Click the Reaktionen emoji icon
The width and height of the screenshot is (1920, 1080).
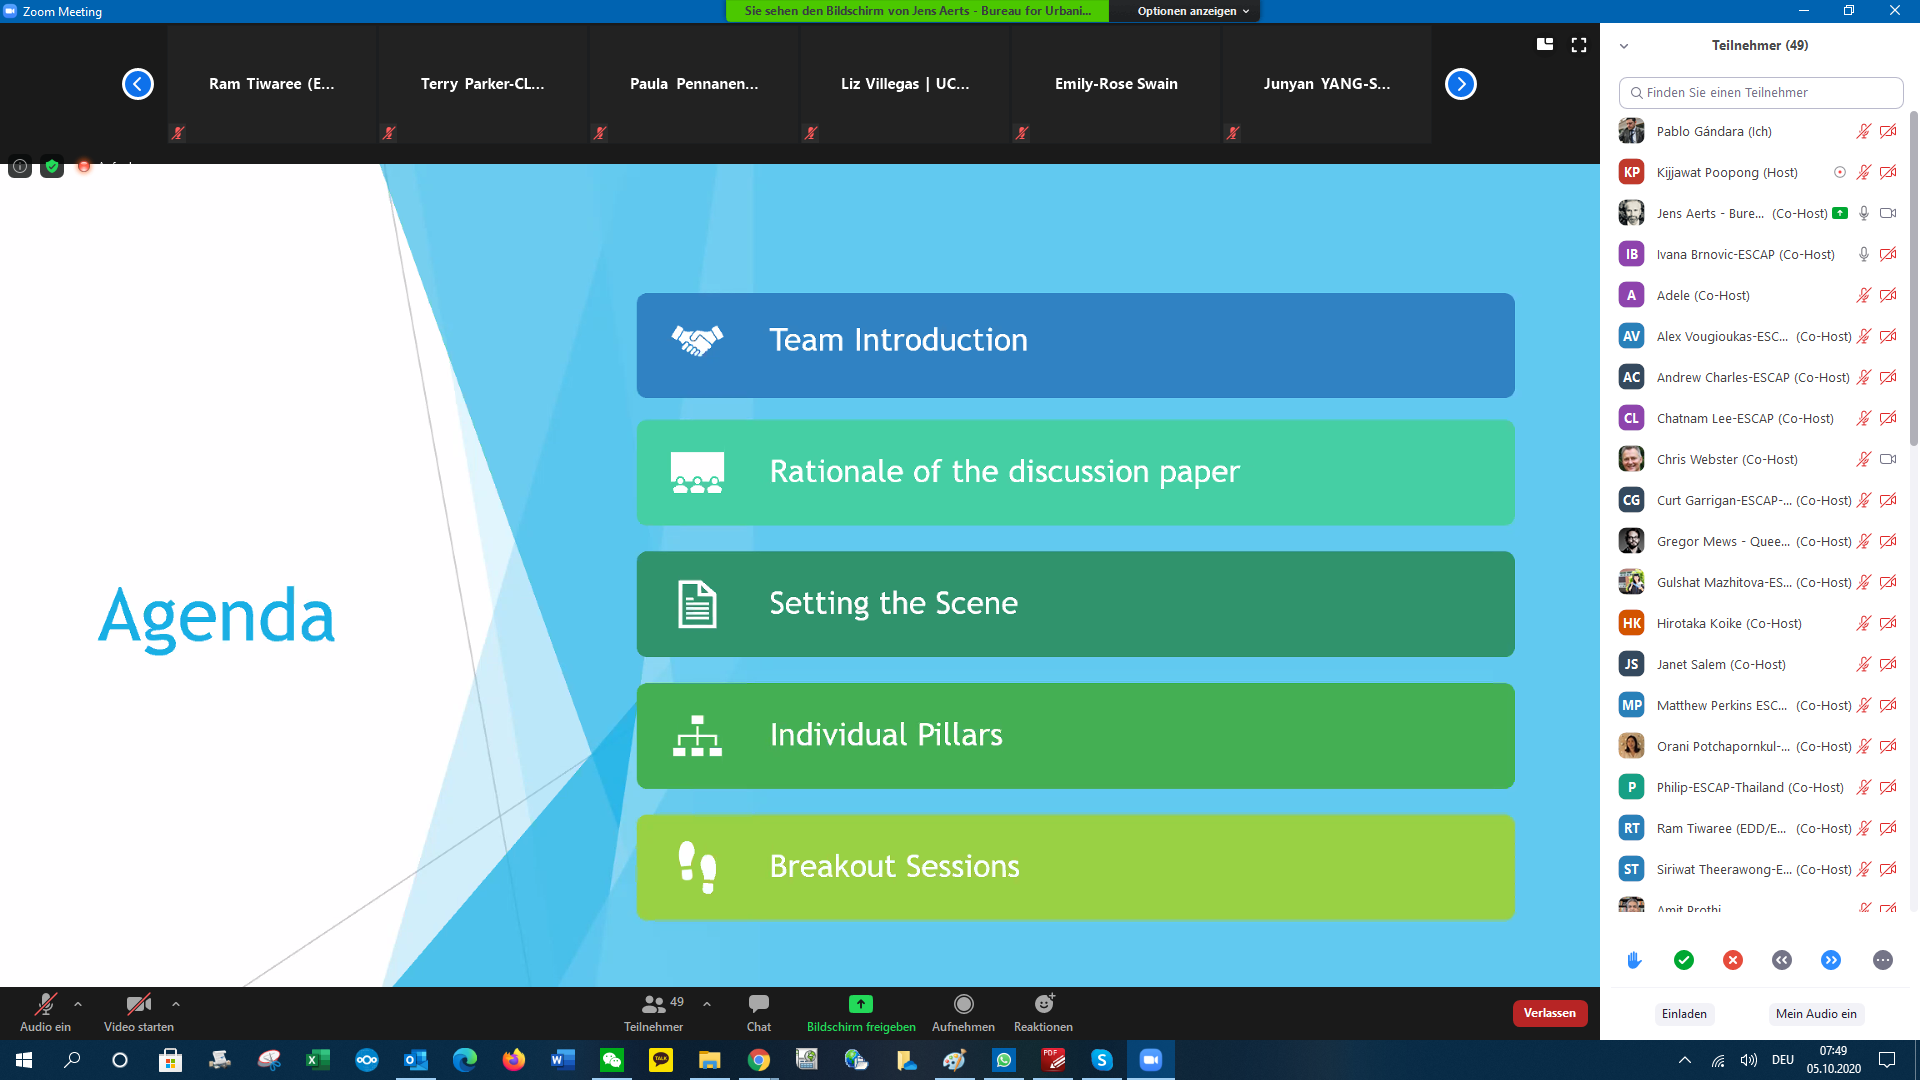point(1043,1004)
